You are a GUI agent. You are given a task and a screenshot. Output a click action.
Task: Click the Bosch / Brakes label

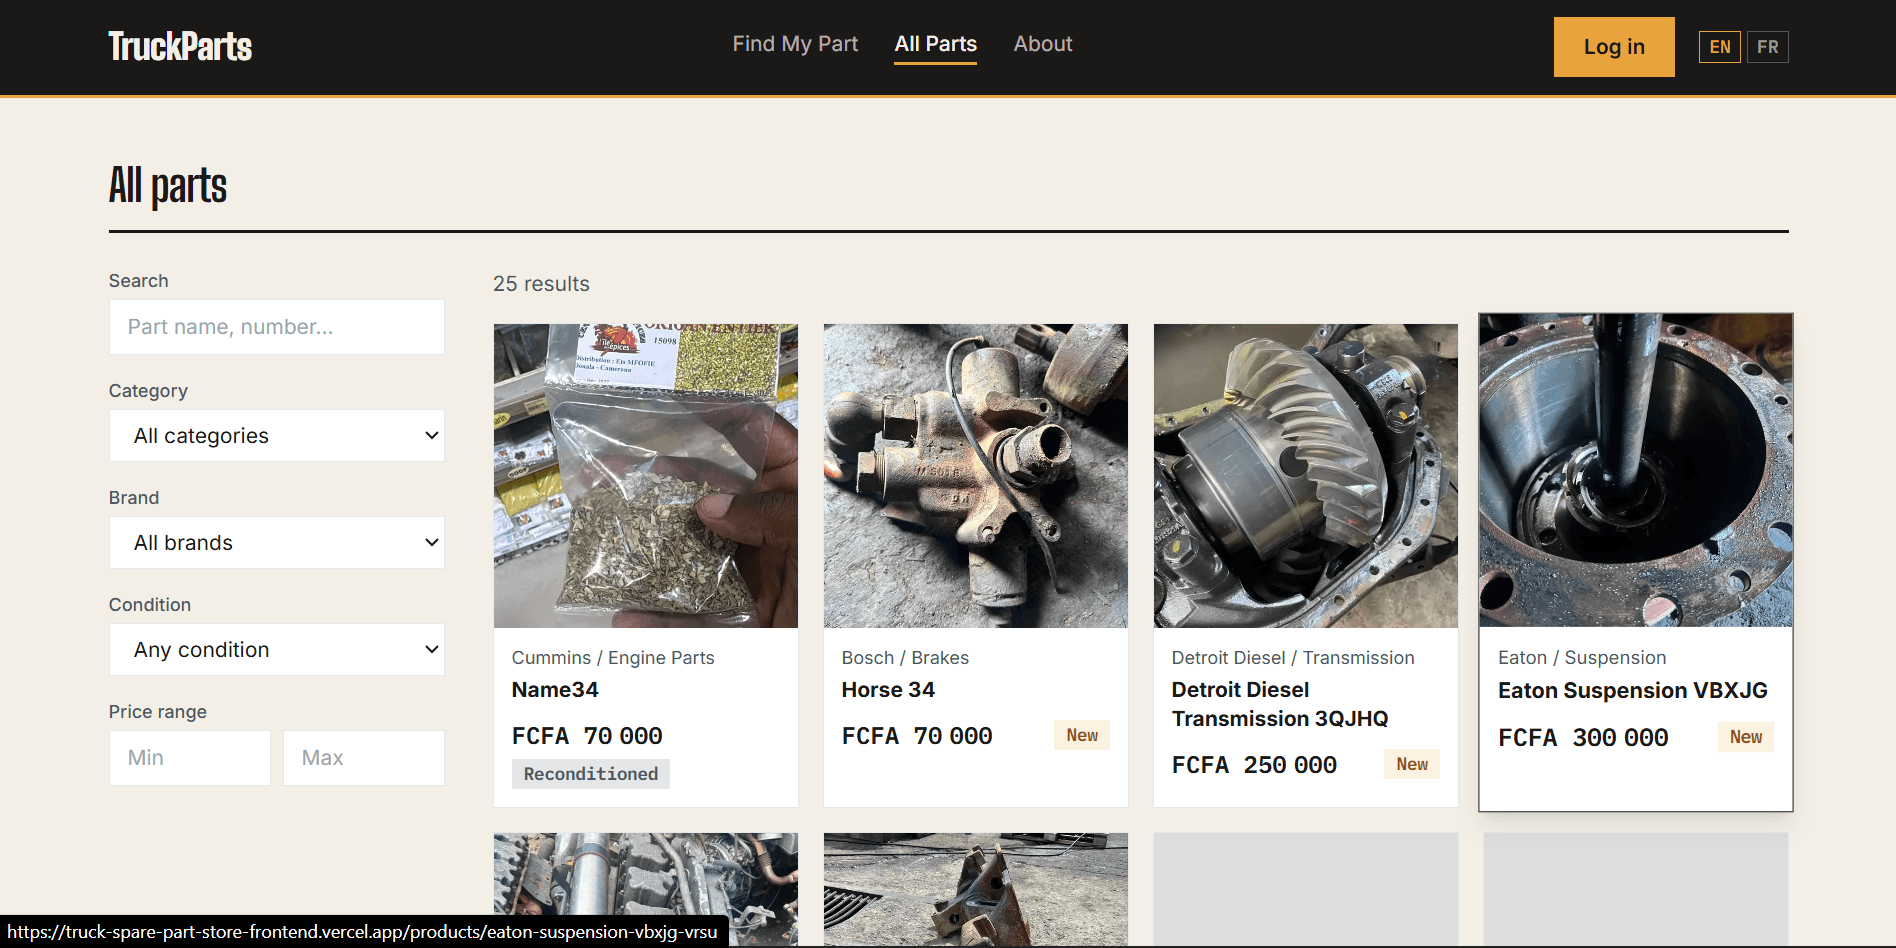tap(905, 658)
